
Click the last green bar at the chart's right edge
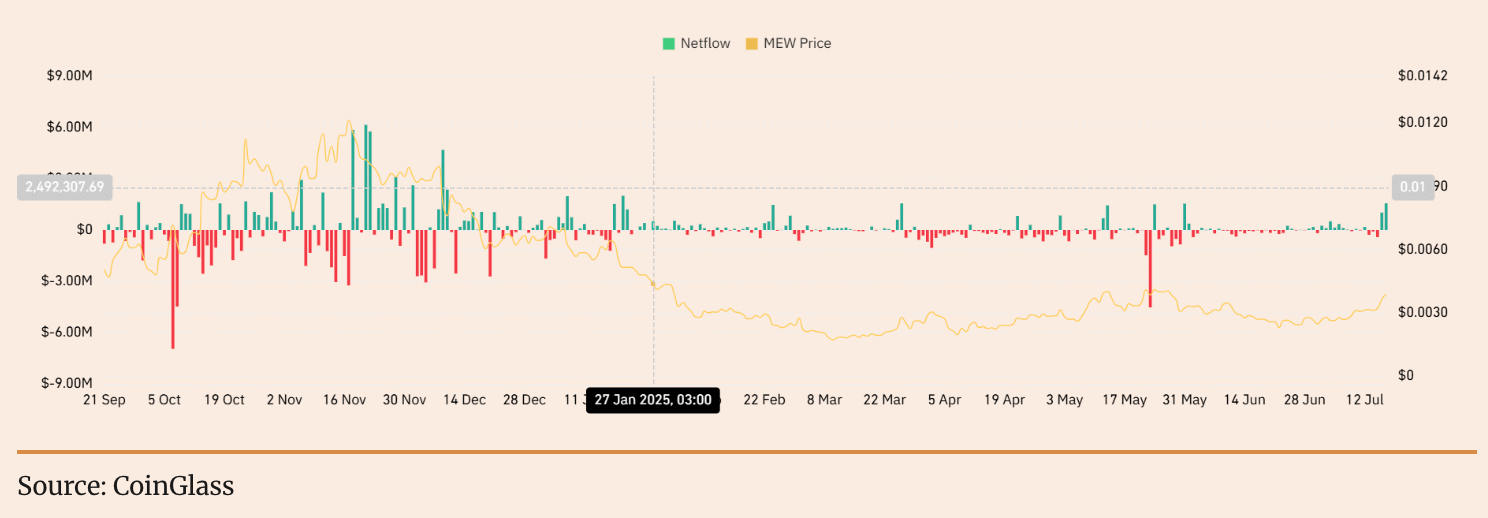pos(1386,216)
